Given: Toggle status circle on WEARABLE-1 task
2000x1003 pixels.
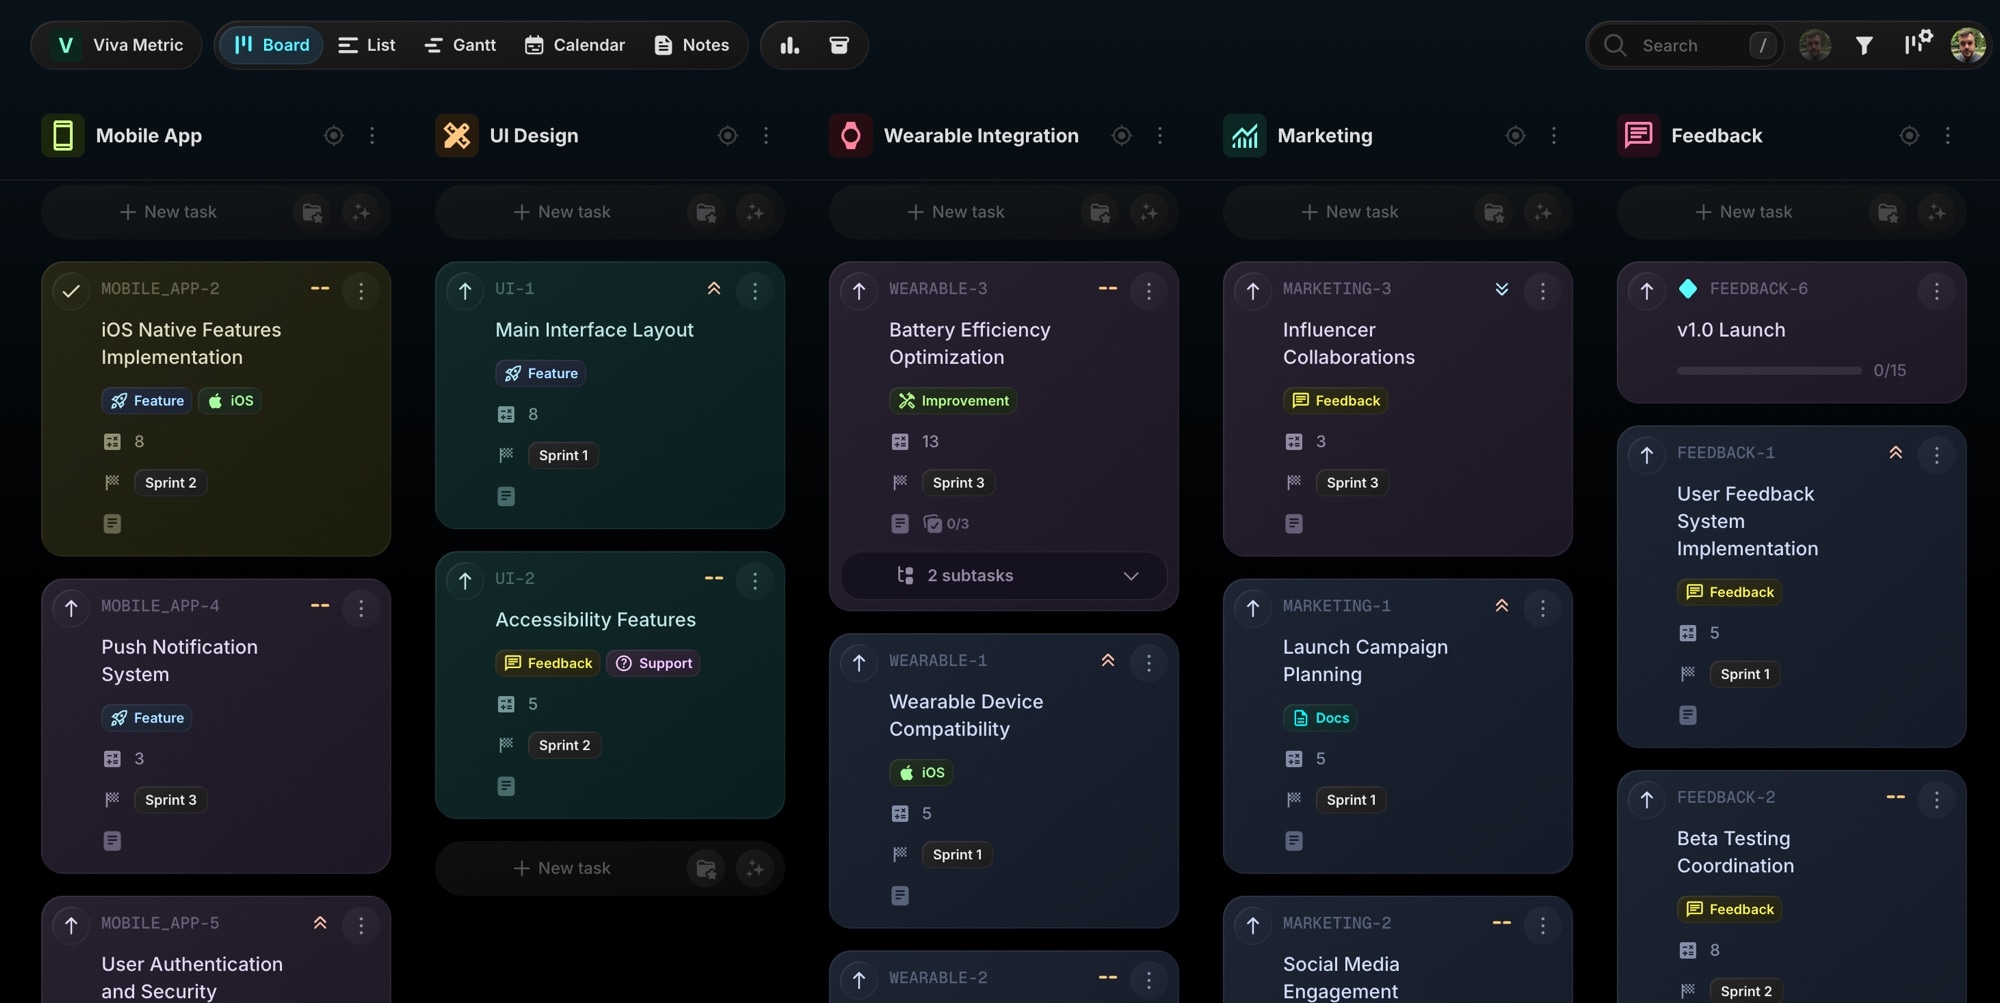Looking at the screenshot, I should tap(859, 663).
